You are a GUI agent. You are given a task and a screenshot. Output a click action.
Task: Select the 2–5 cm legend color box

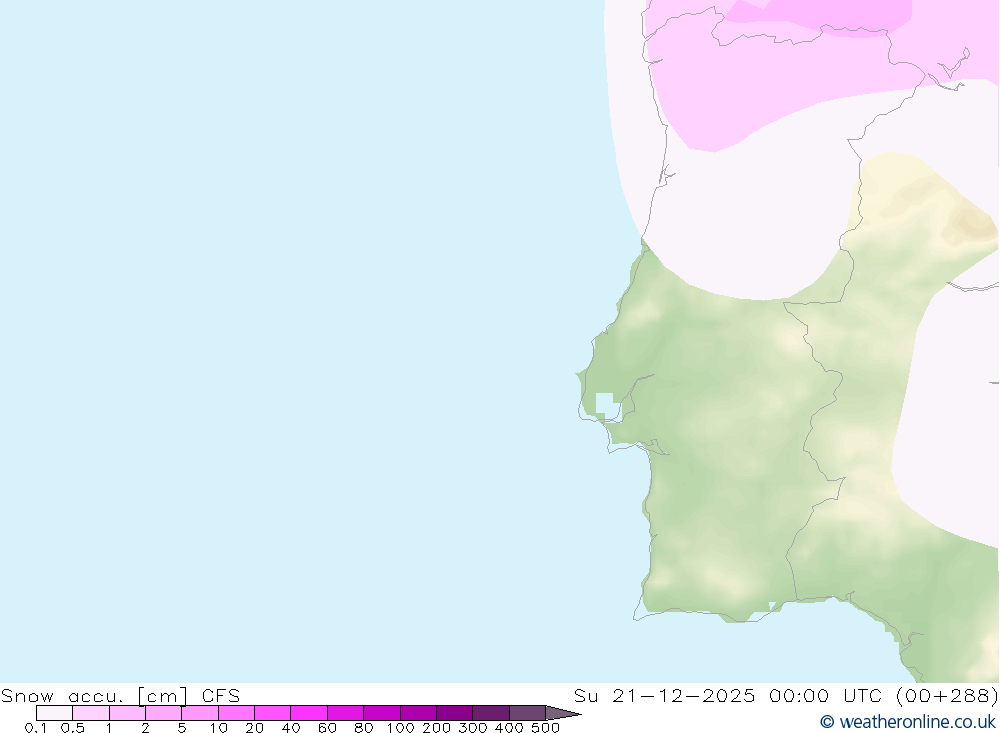pos(163,713)
